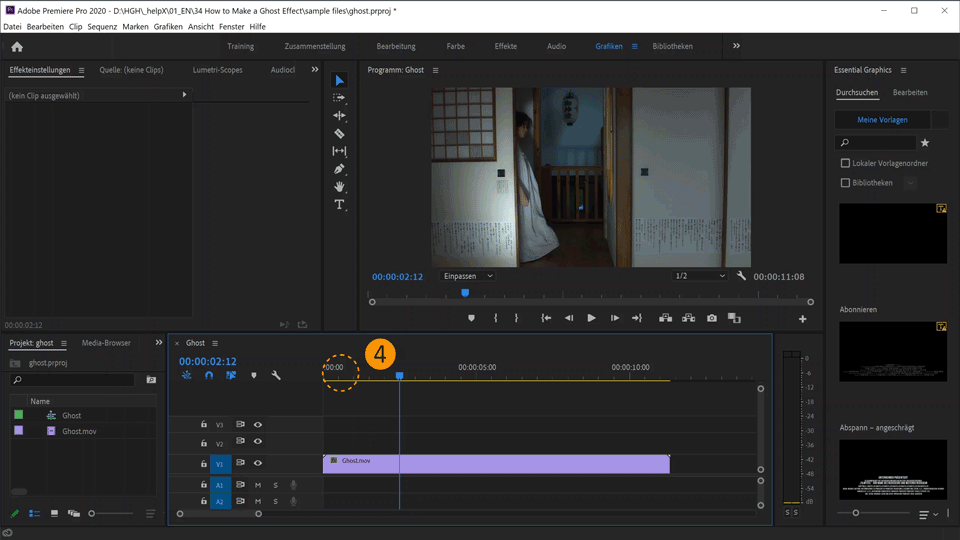Click the Meine Vorlagen button

882,120
